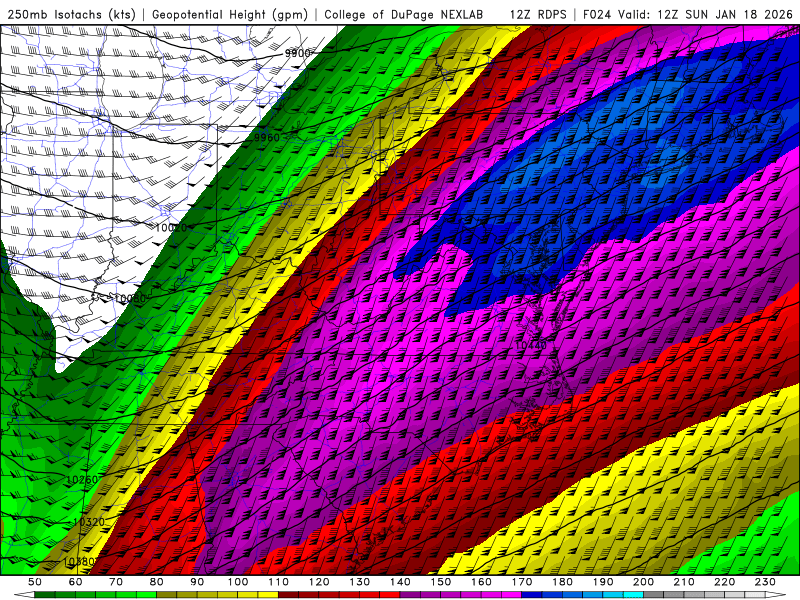Click the 110 value on the color scale
Viewport: 800px width, 600px height.
[x=279, y=582]
